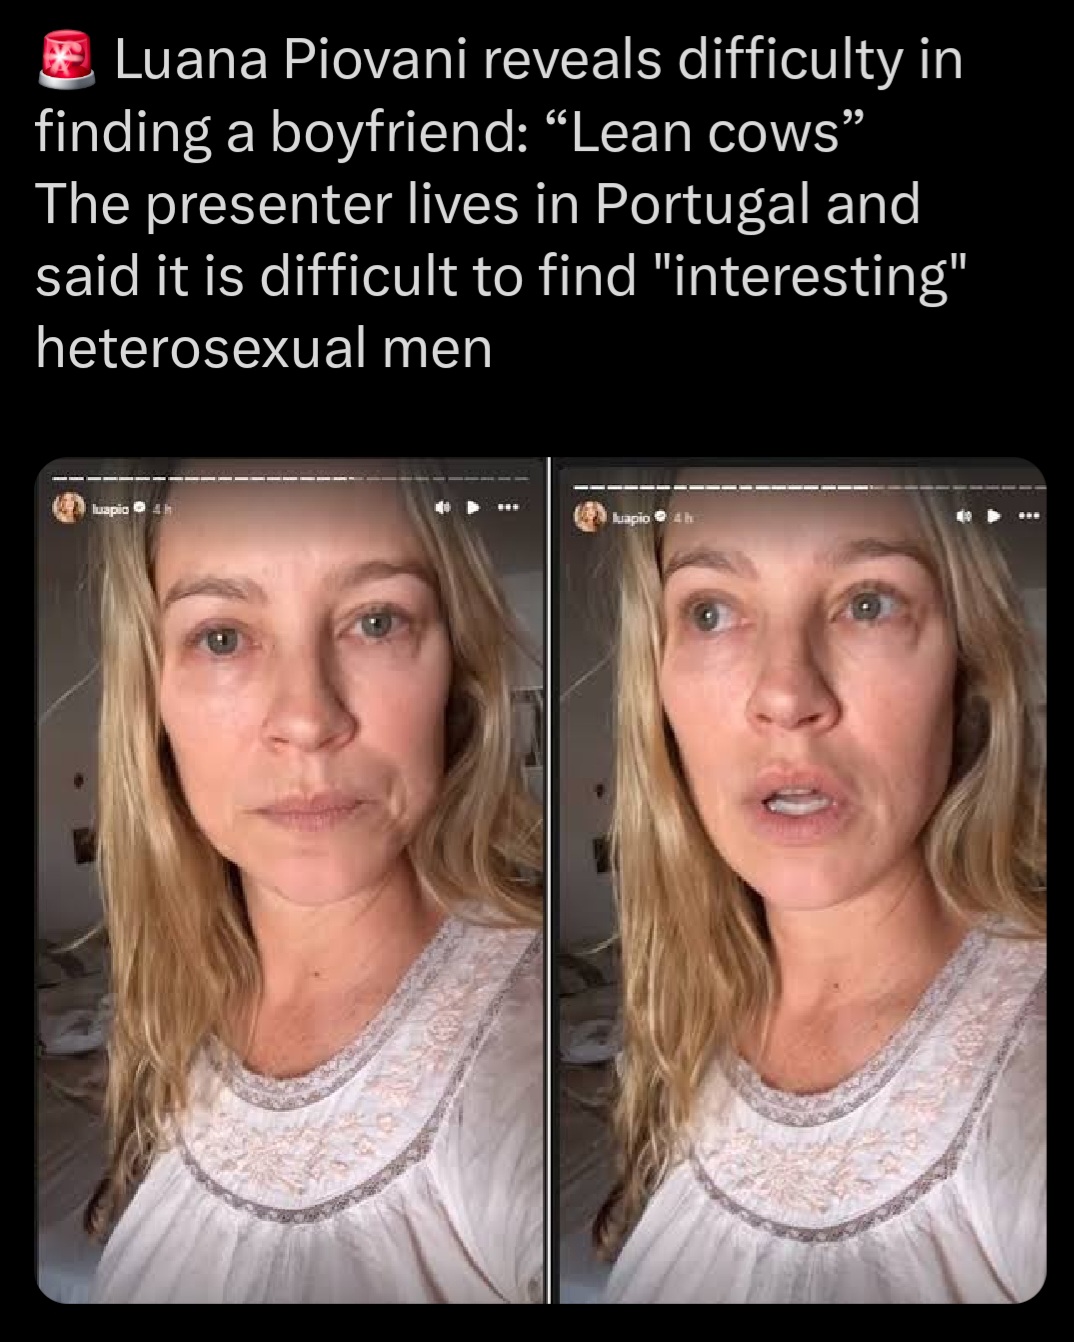
Task: Click the verified badge on right story
Action: [x=661, y=517]
